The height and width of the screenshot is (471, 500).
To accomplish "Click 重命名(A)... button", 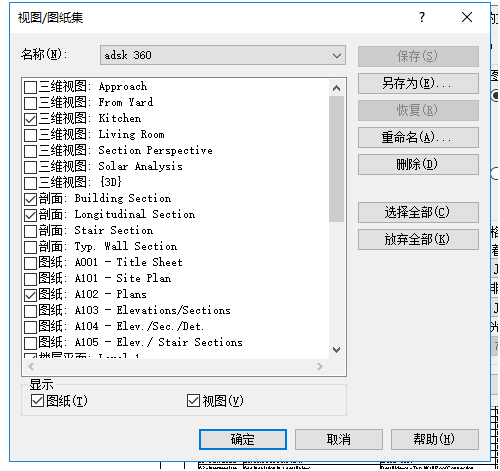I will (x=418, y=137).
